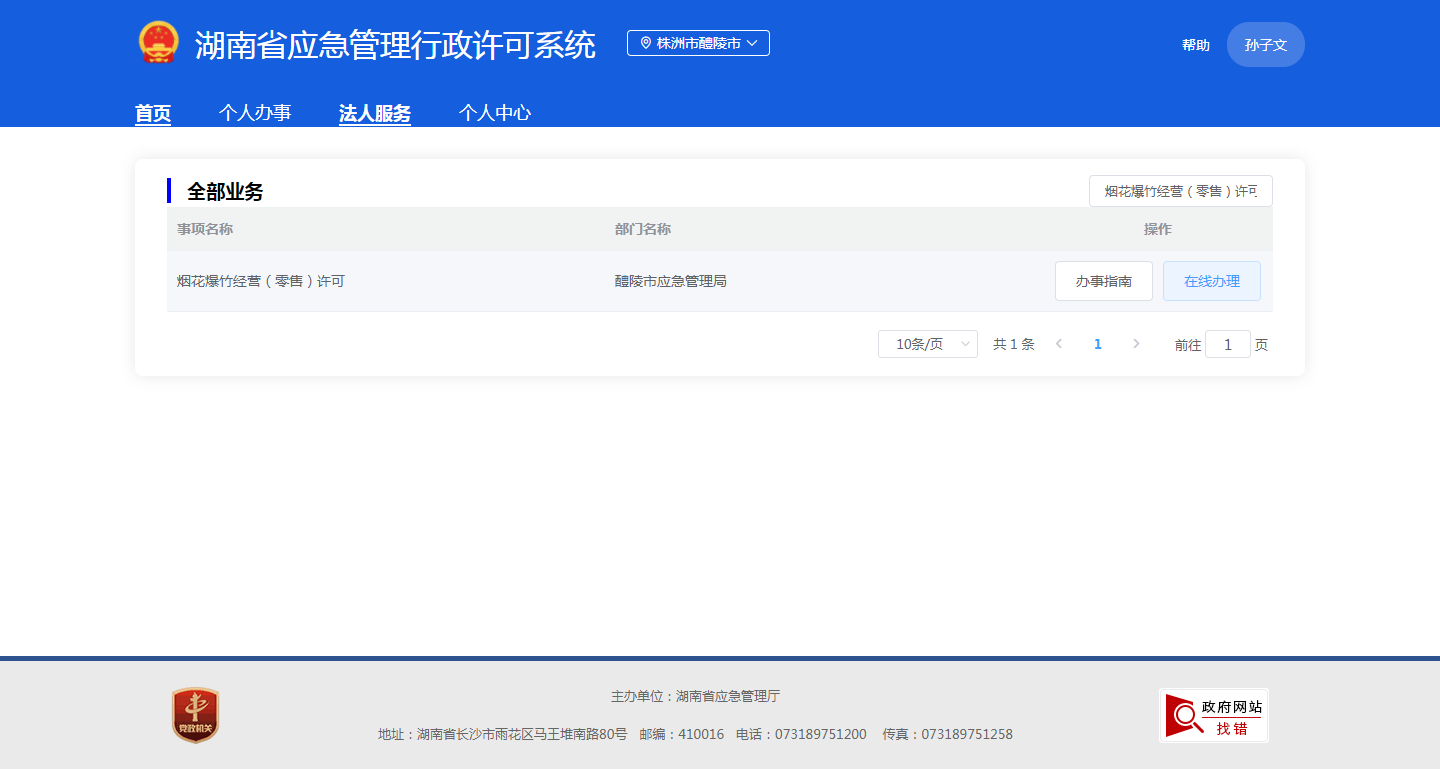Viewport: 1440px width, 769px height.
Task: Click the location pin icon beside 株洲市醴陵市
Action: pyautogui.click(x=646, y=43)
